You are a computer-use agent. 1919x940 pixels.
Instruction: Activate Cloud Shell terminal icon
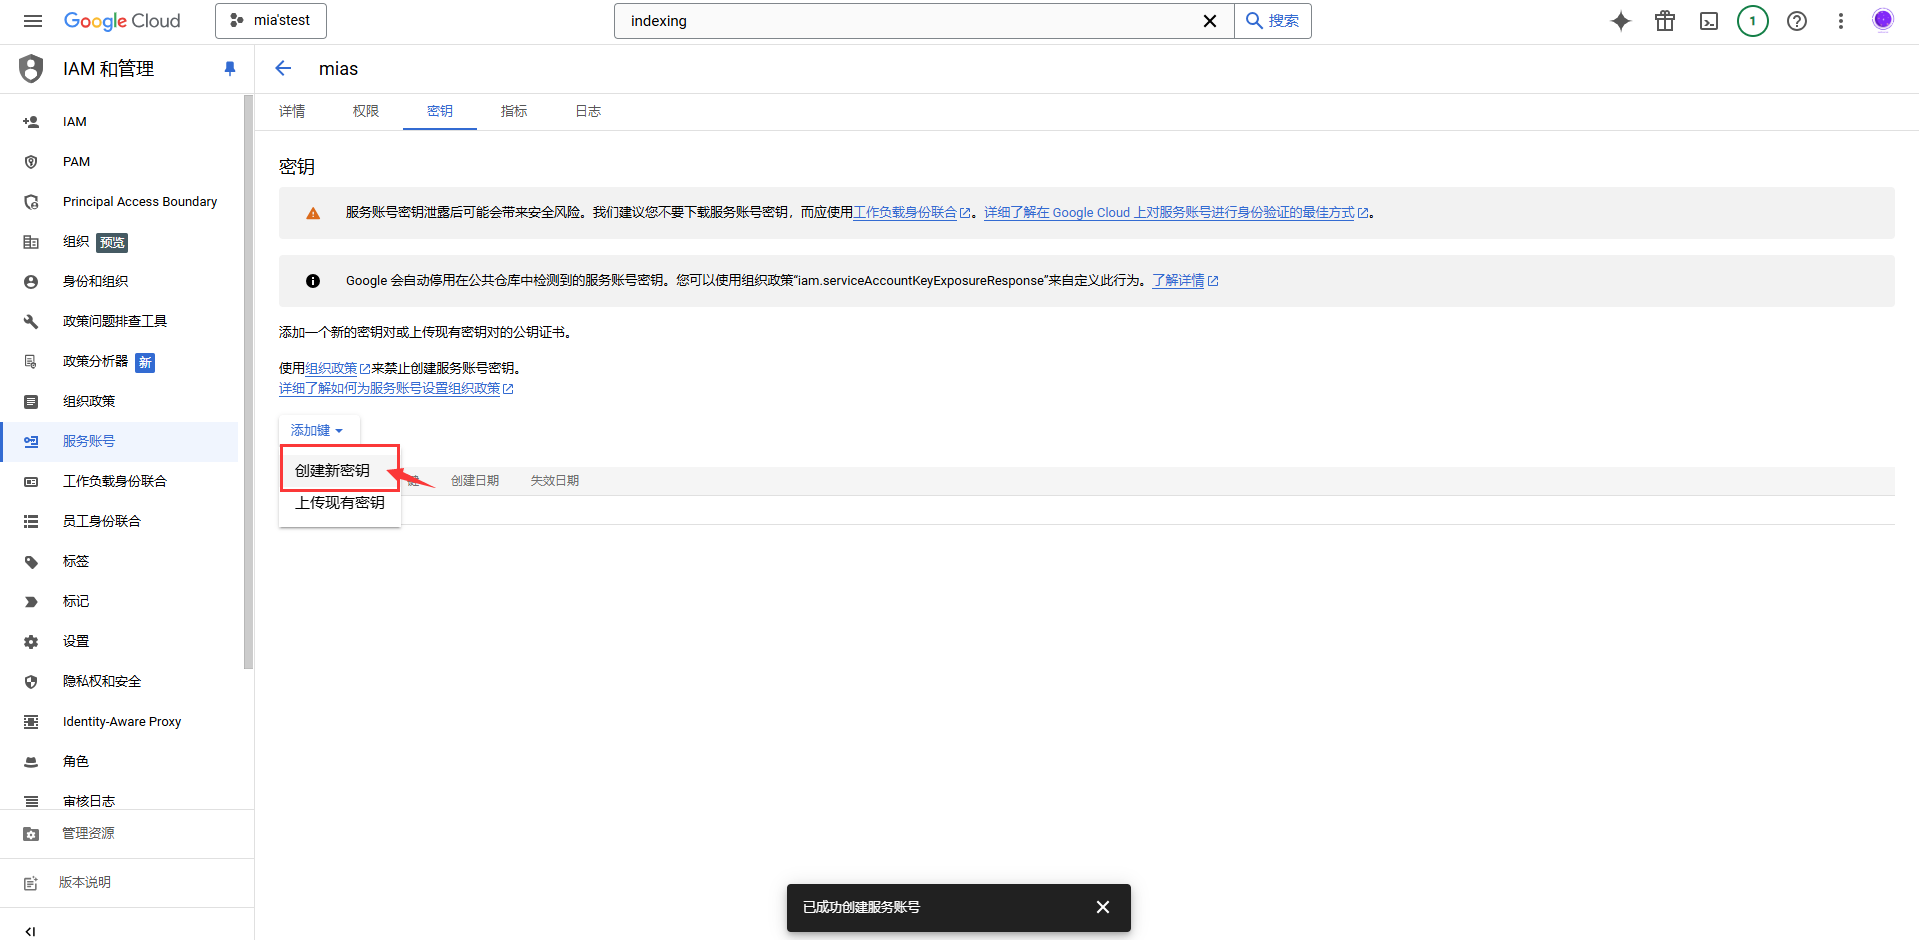click(x=1709, y=21)
